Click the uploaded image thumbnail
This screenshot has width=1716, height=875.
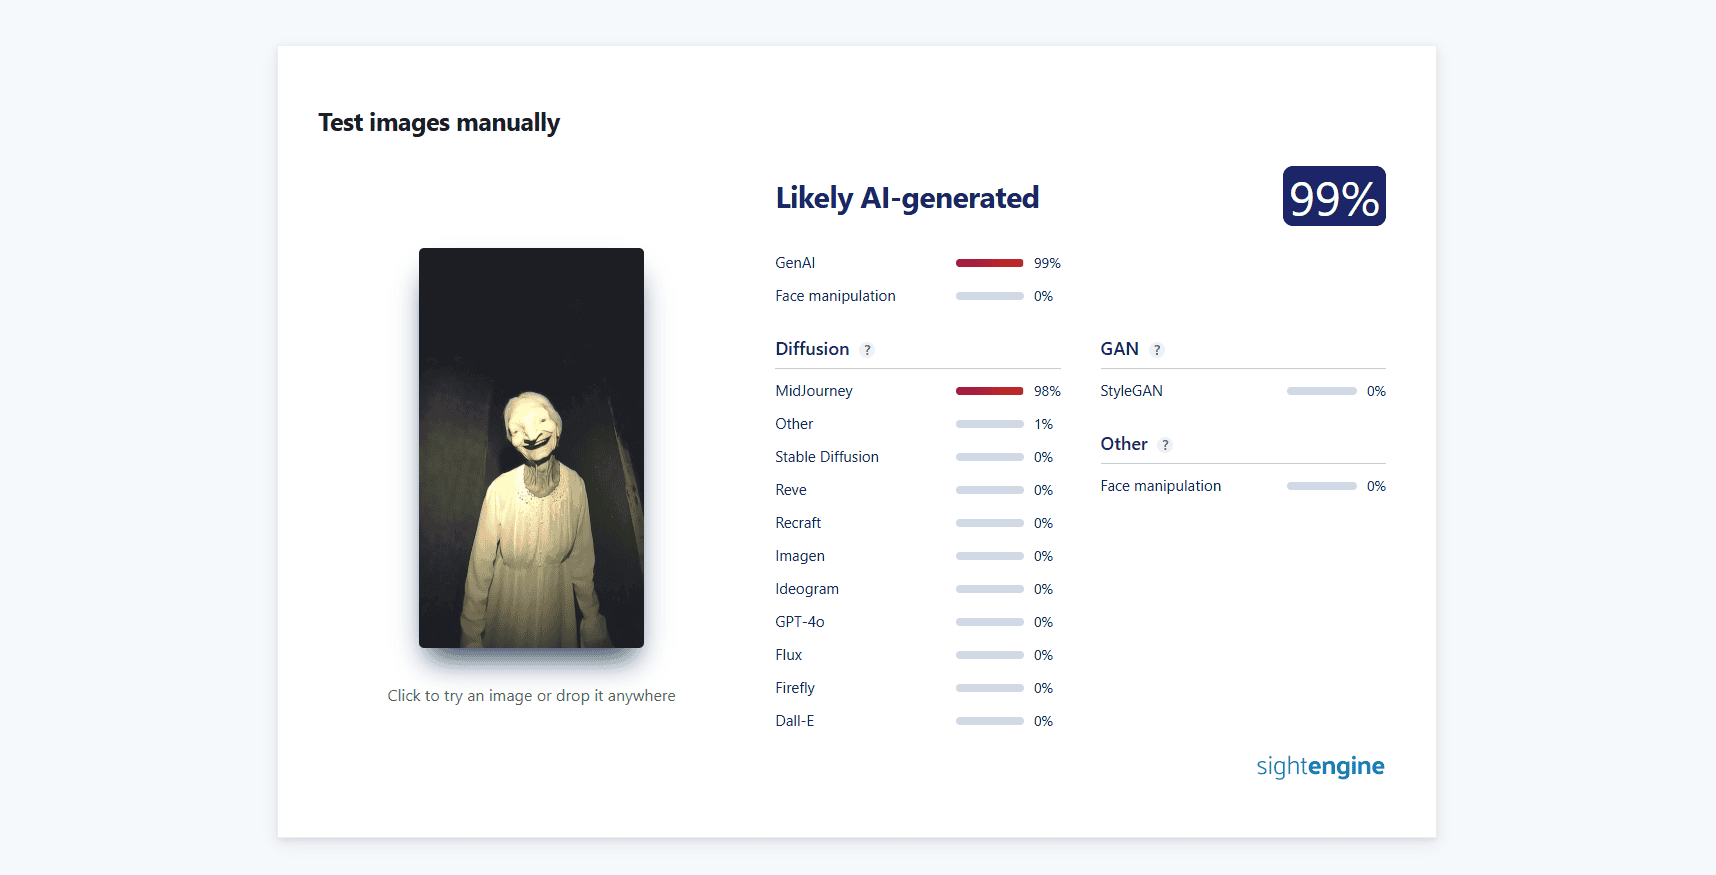[x=531, y=448]
